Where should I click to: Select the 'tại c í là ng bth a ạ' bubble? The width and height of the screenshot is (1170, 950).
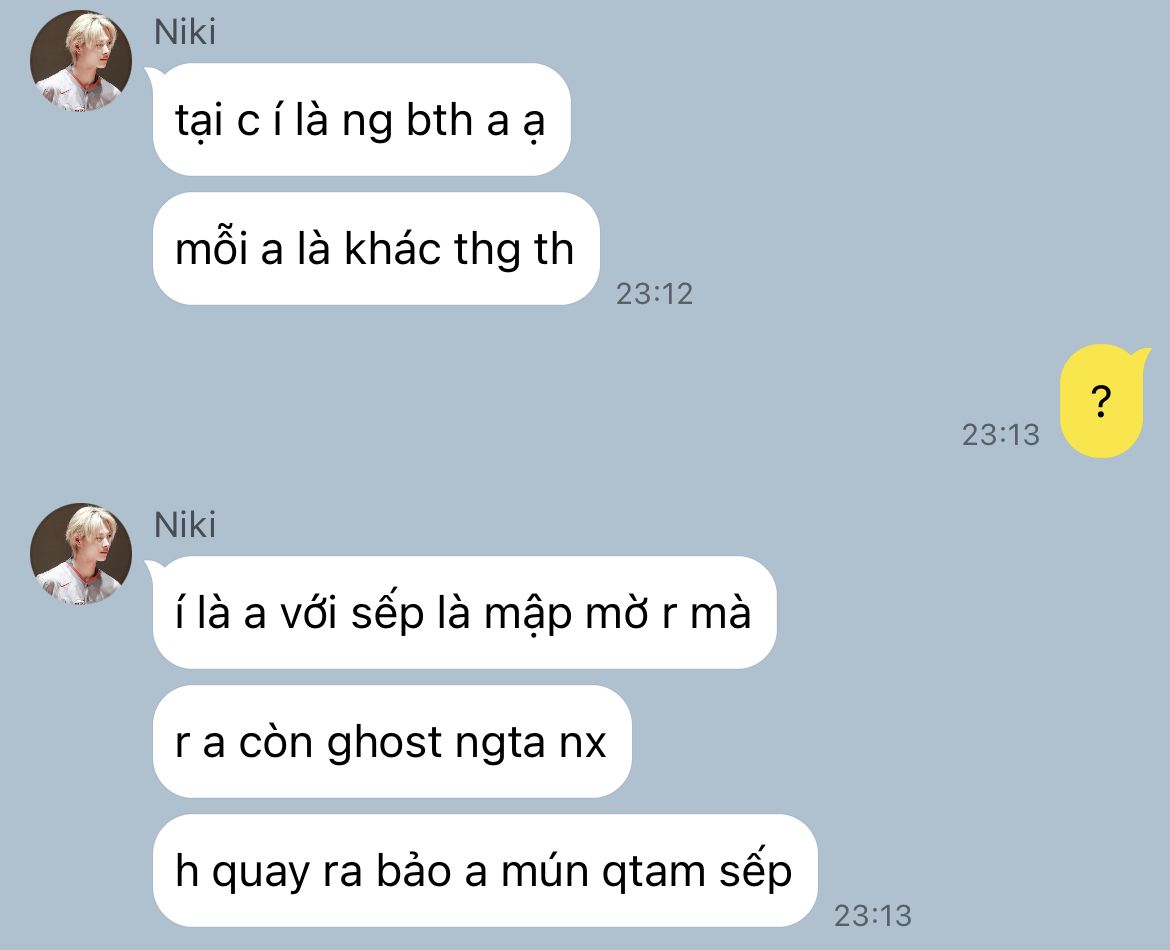(x=362, y=119)
